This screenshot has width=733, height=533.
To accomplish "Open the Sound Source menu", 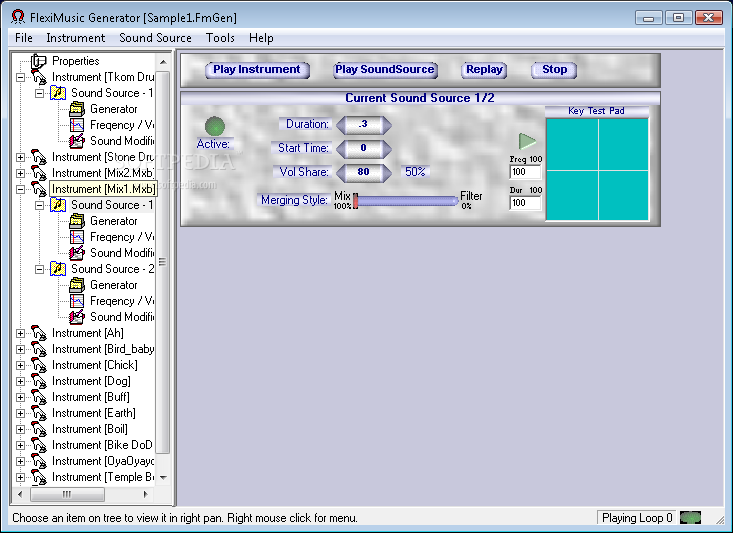I will [x=155, y=38].
